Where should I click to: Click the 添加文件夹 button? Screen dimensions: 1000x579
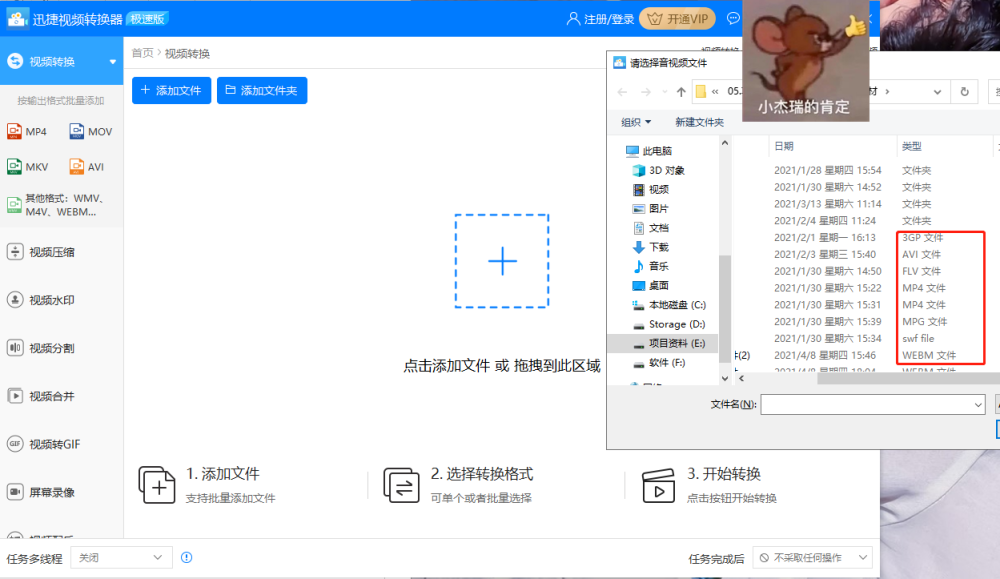261,90
